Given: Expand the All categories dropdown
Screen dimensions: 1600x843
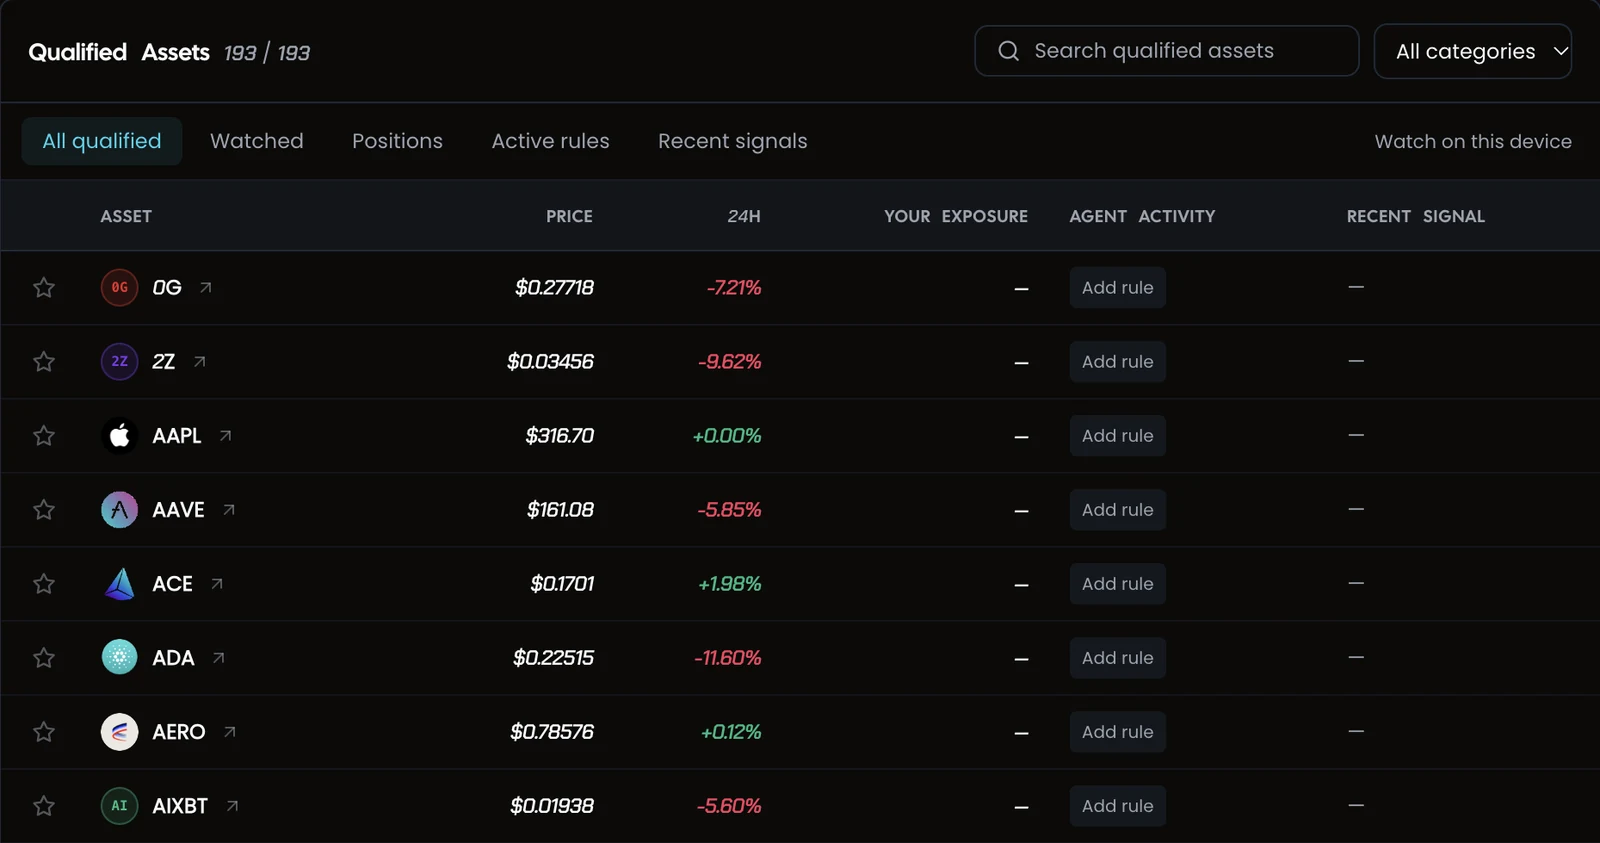Looking at the screenshot, I should pos(1473,51).
